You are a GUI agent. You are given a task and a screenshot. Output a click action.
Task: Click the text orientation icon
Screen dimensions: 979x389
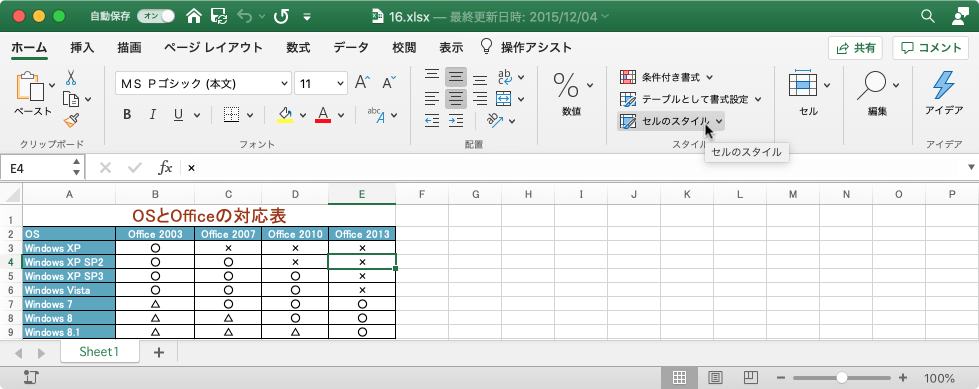pyautogui.click(x=496, y=120)
